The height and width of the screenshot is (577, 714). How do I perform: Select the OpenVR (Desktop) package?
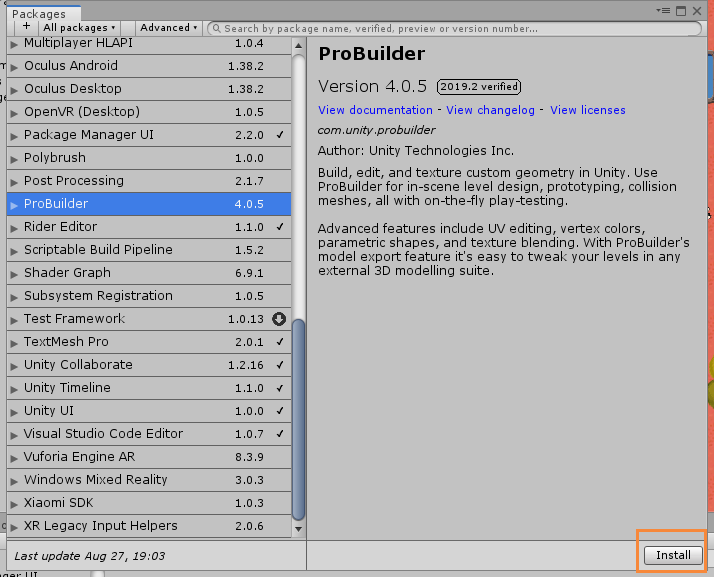point(149,112)
